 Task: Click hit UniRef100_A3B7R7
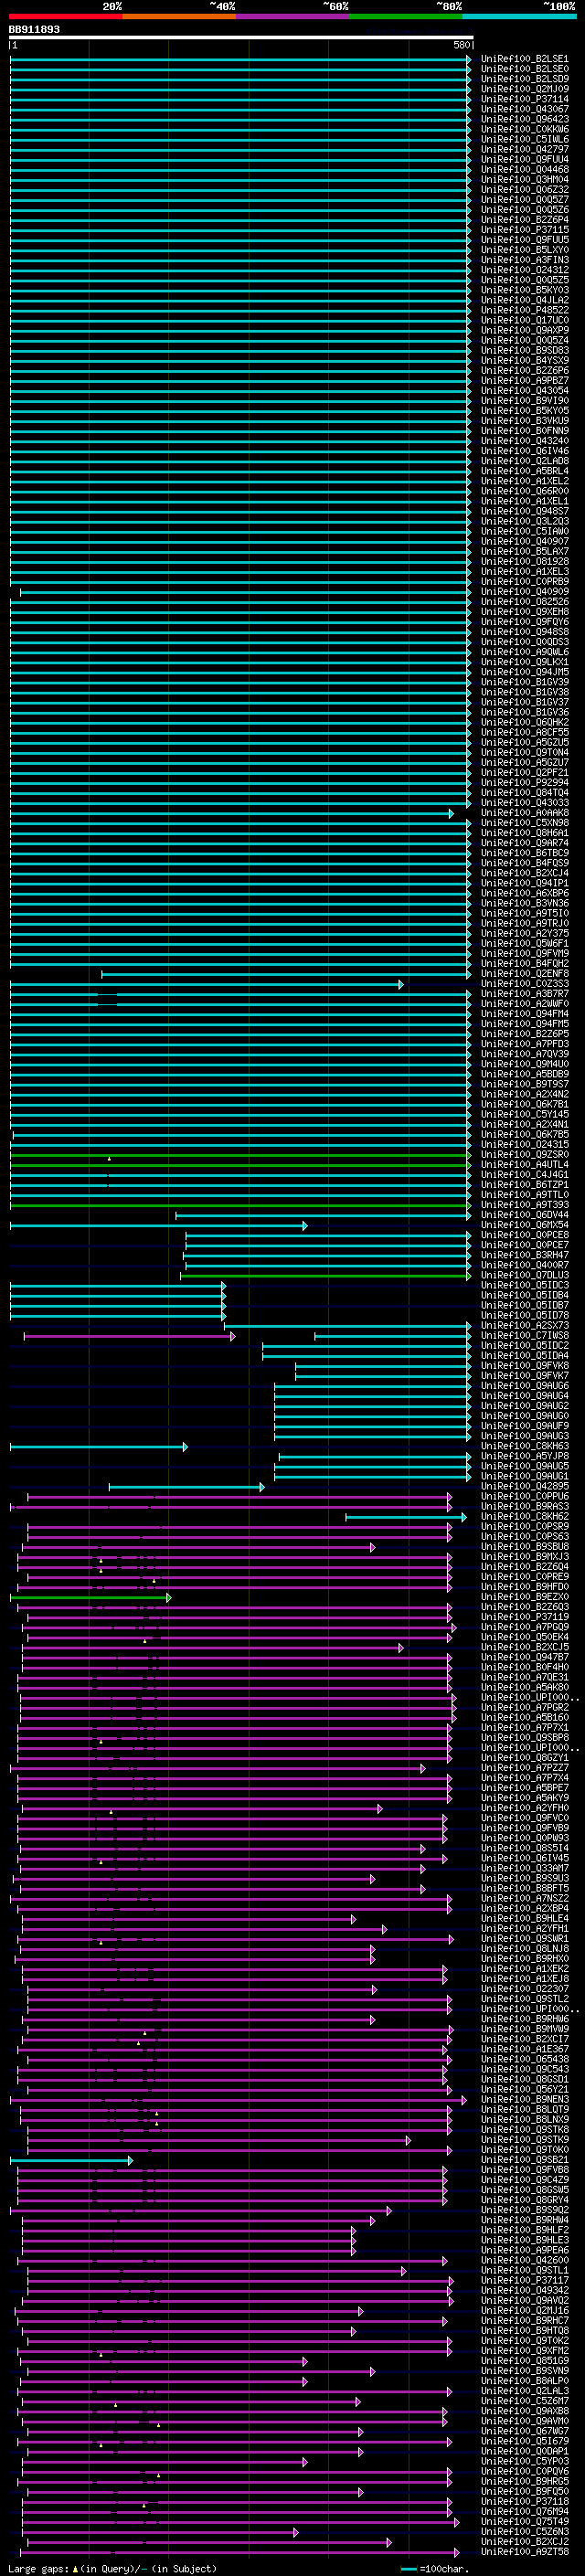(x=525, y=994)
